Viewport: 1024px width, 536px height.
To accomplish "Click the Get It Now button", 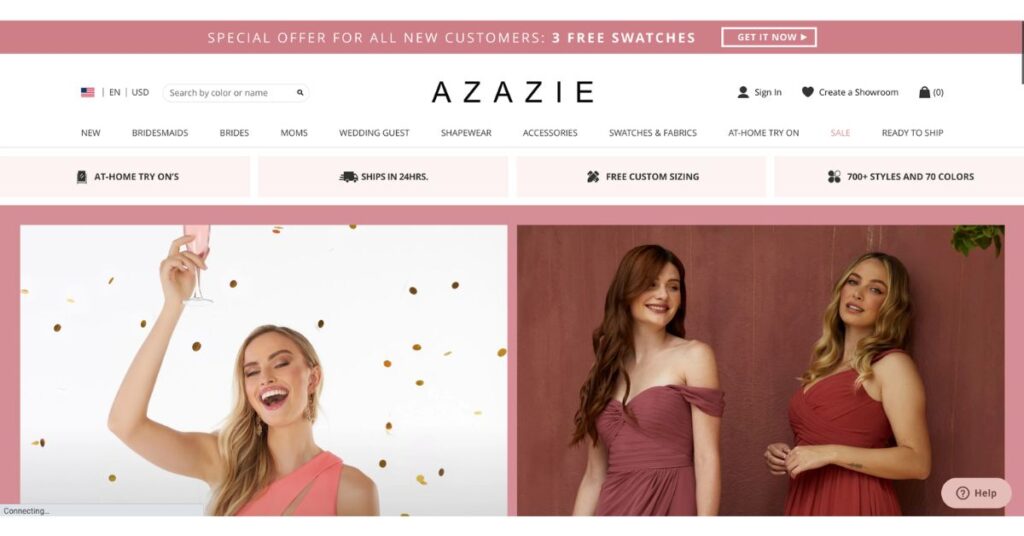I will click(769, 37).
